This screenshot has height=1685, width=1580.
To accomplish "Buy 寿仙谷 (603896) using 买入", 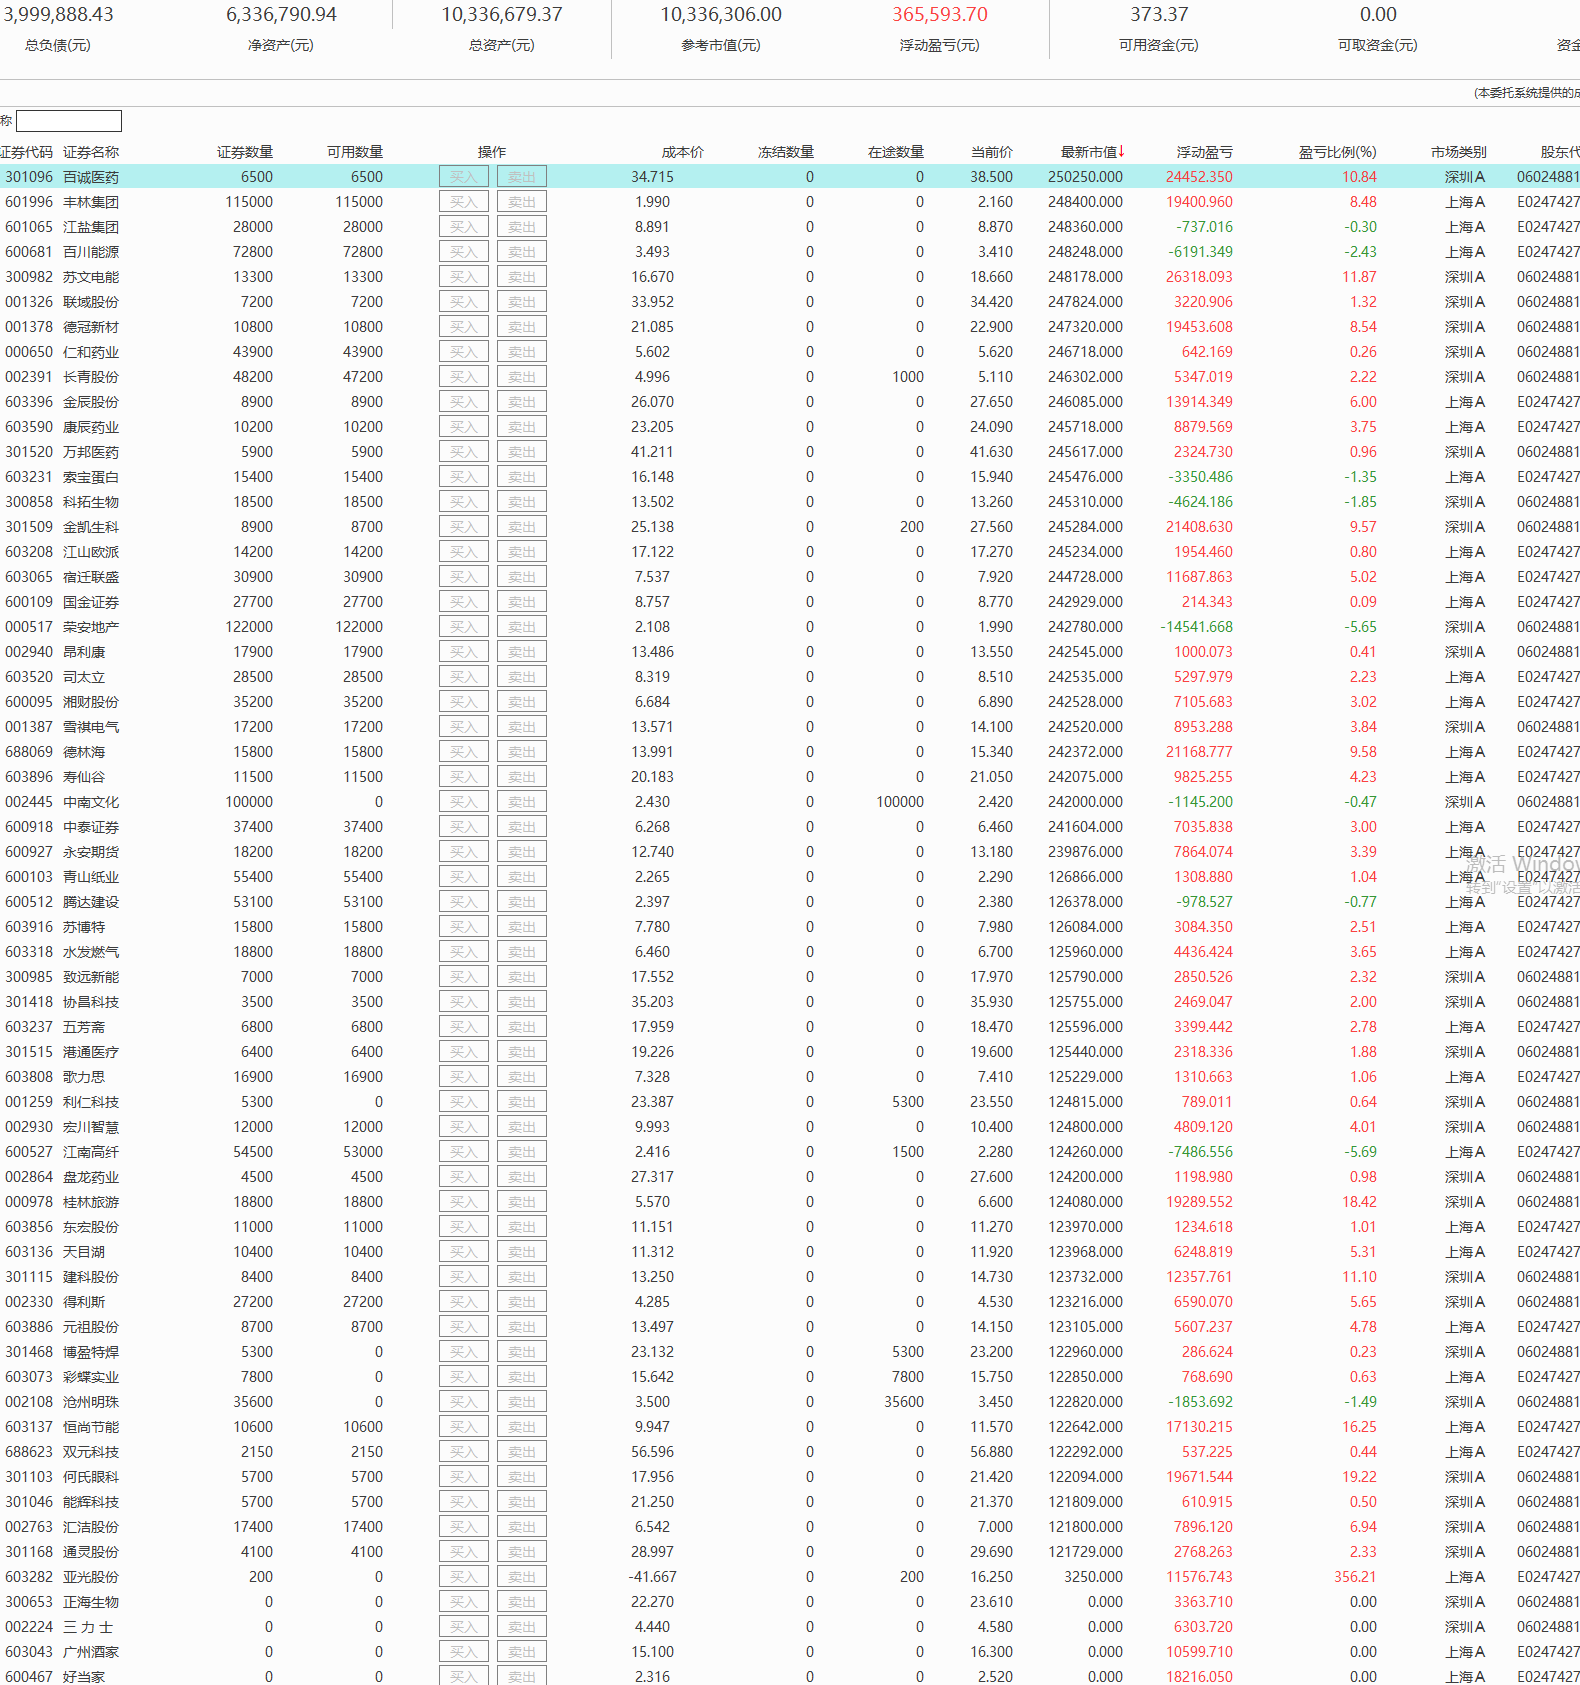I will click(x=464, y=777).
